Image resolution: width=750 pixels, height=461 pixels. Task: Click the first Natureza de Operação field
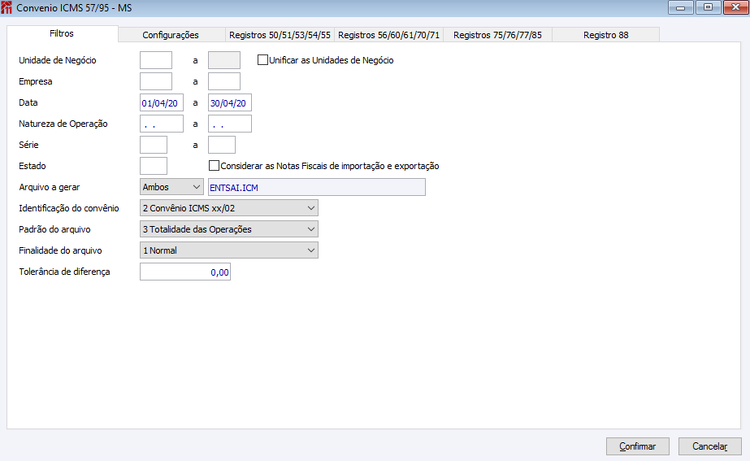tap(162, 124)
